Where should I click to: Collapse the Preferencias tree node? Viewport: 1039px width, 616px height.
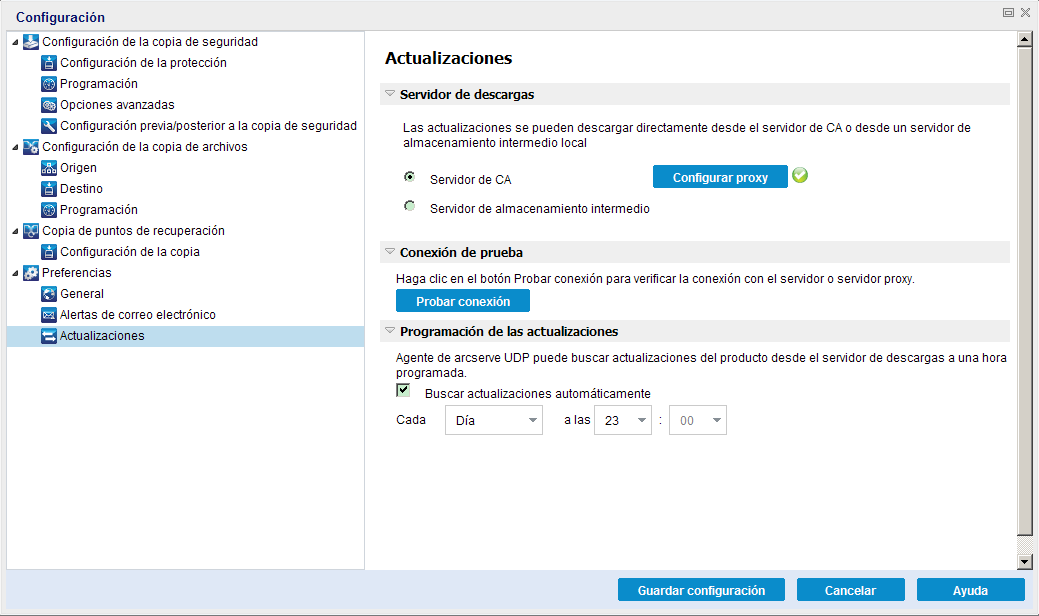click(x=13, y=273)
